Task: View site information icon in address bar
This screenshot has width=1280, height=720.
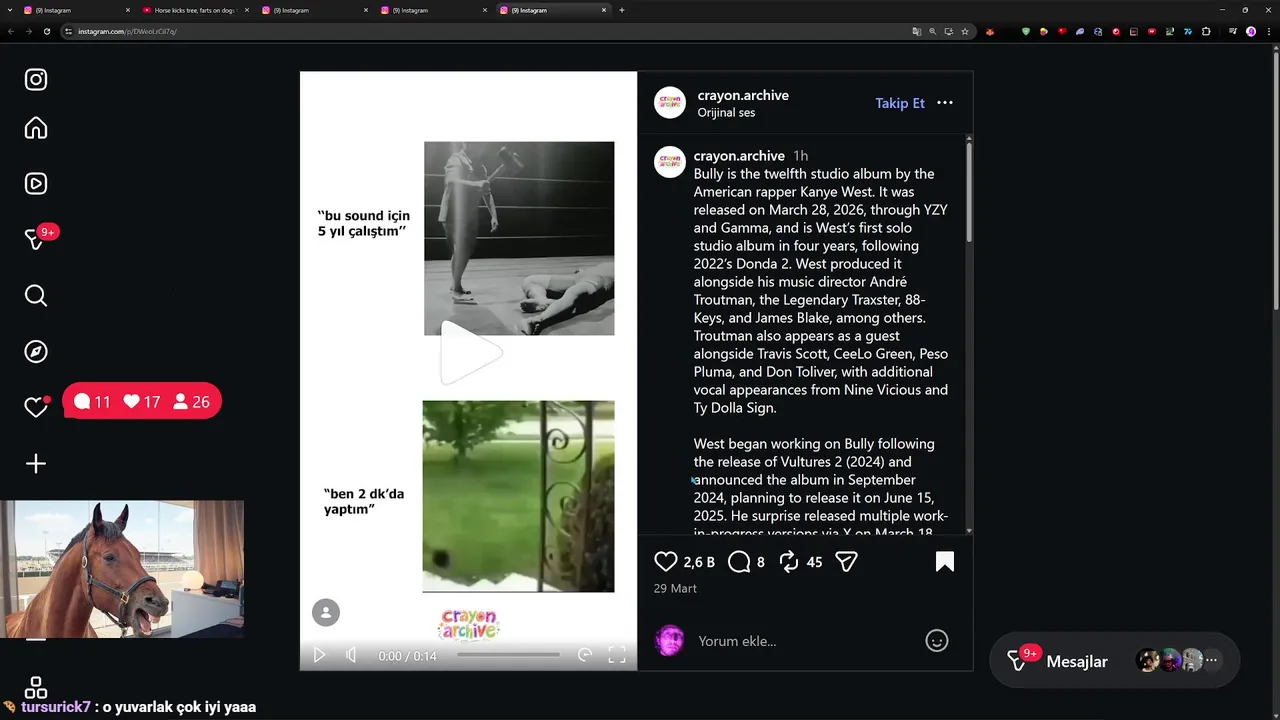Action: [x=69, y=31]
